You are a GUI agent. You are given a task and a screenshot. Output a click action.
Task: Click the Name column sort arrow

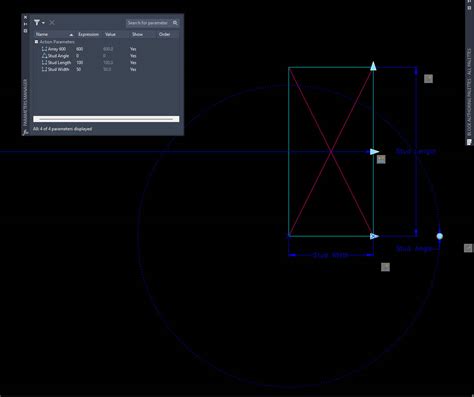coord(71,35)
